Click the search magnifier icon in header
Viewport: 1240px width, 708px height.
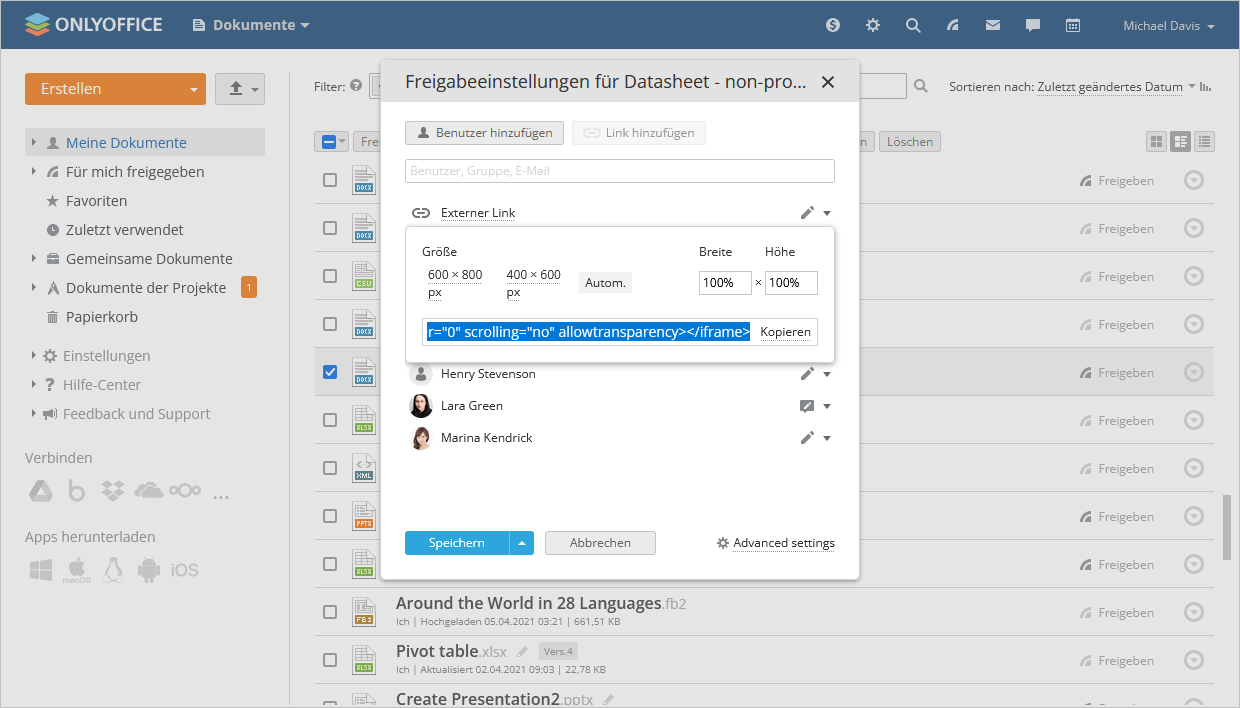[913, 26]
